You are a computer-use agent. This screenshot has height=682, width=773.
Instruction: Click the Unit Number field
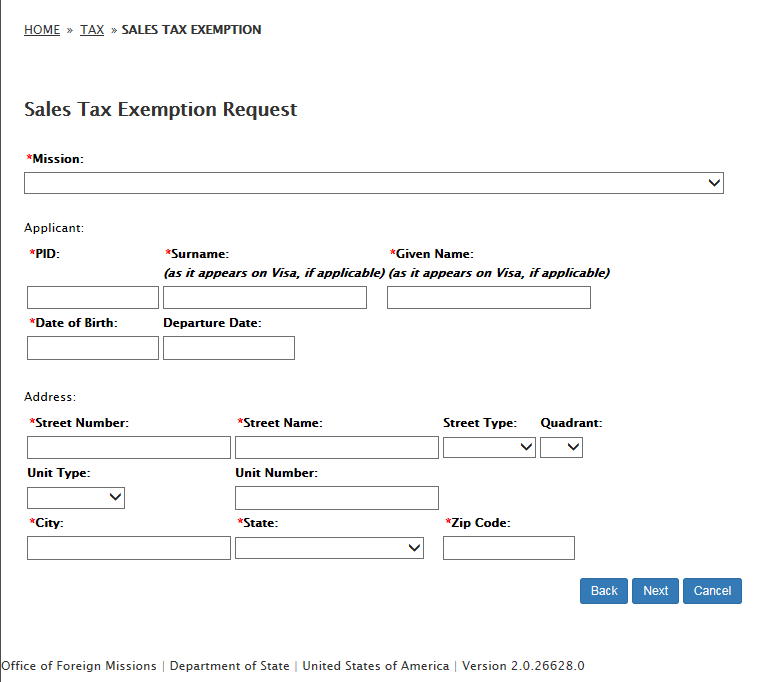pos(337,498)
